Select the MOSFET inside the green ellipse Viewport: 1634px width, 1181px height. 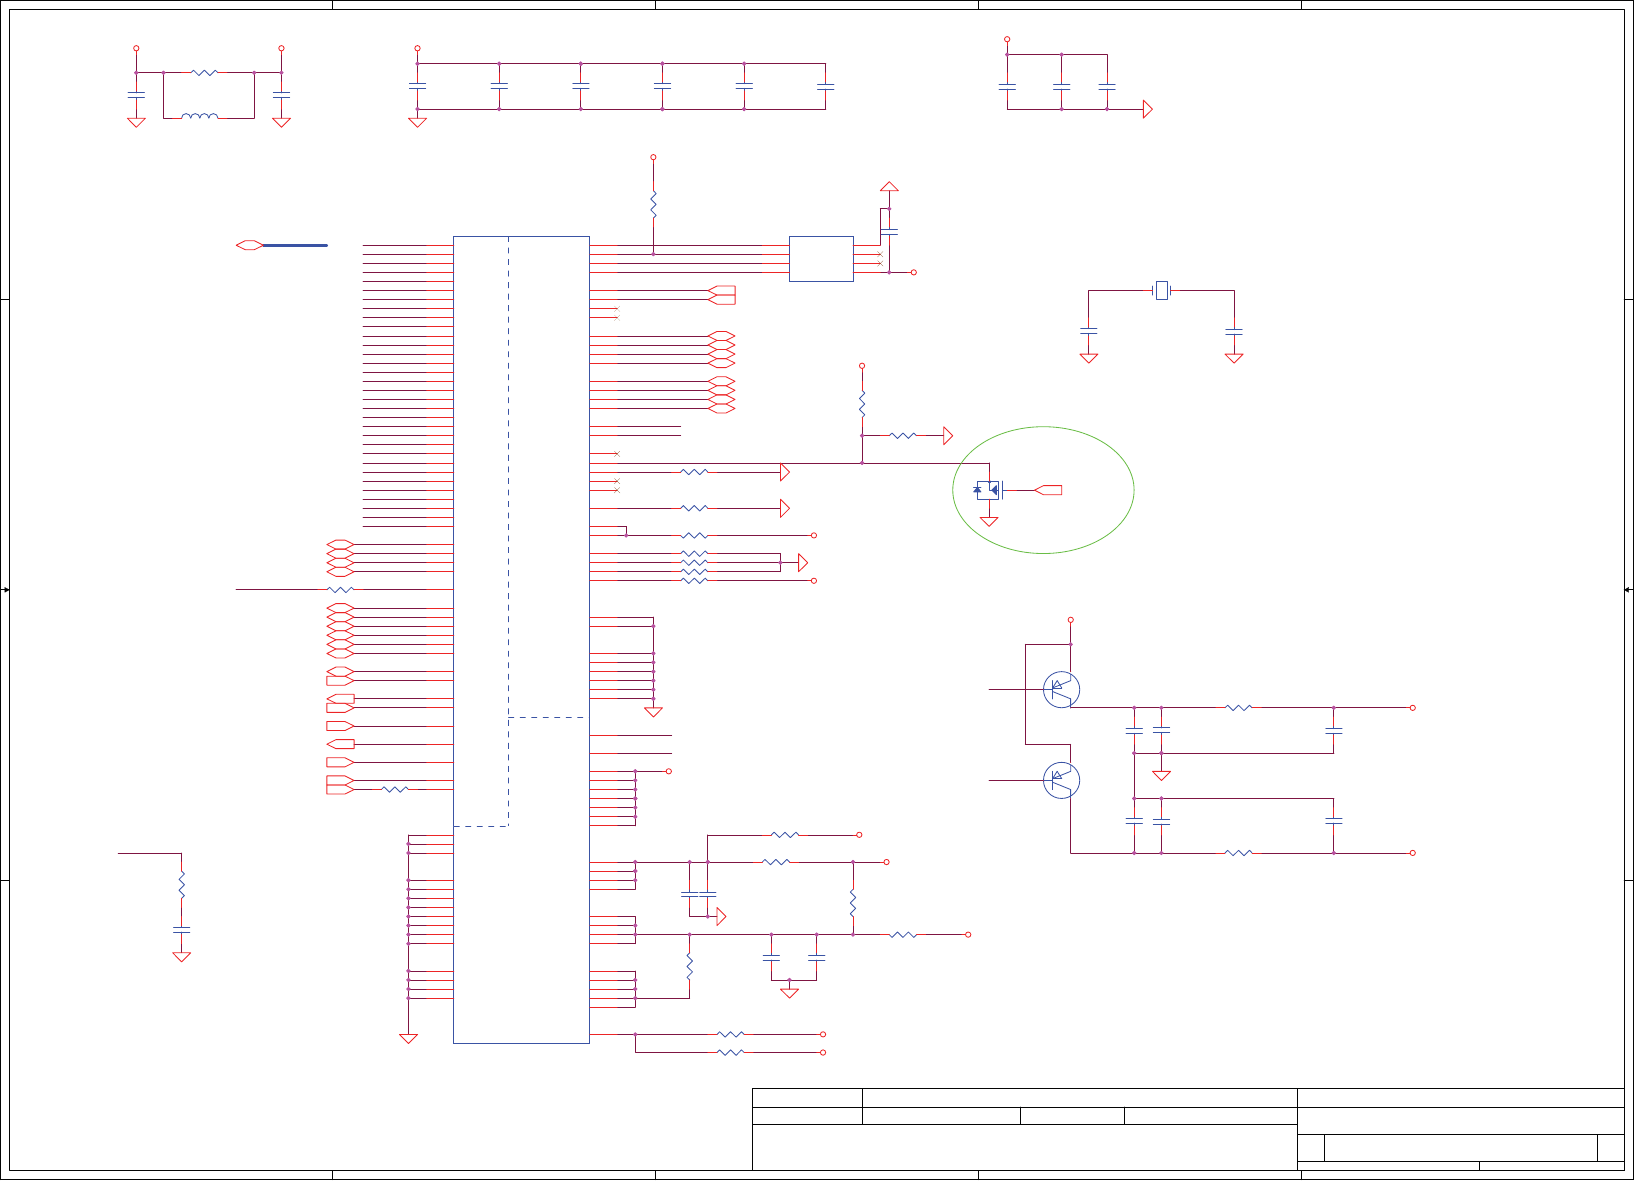(989, 490)
